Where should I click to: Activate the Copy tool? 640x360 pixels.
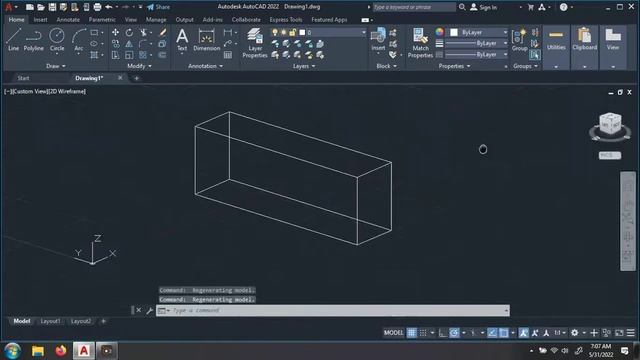116,44
